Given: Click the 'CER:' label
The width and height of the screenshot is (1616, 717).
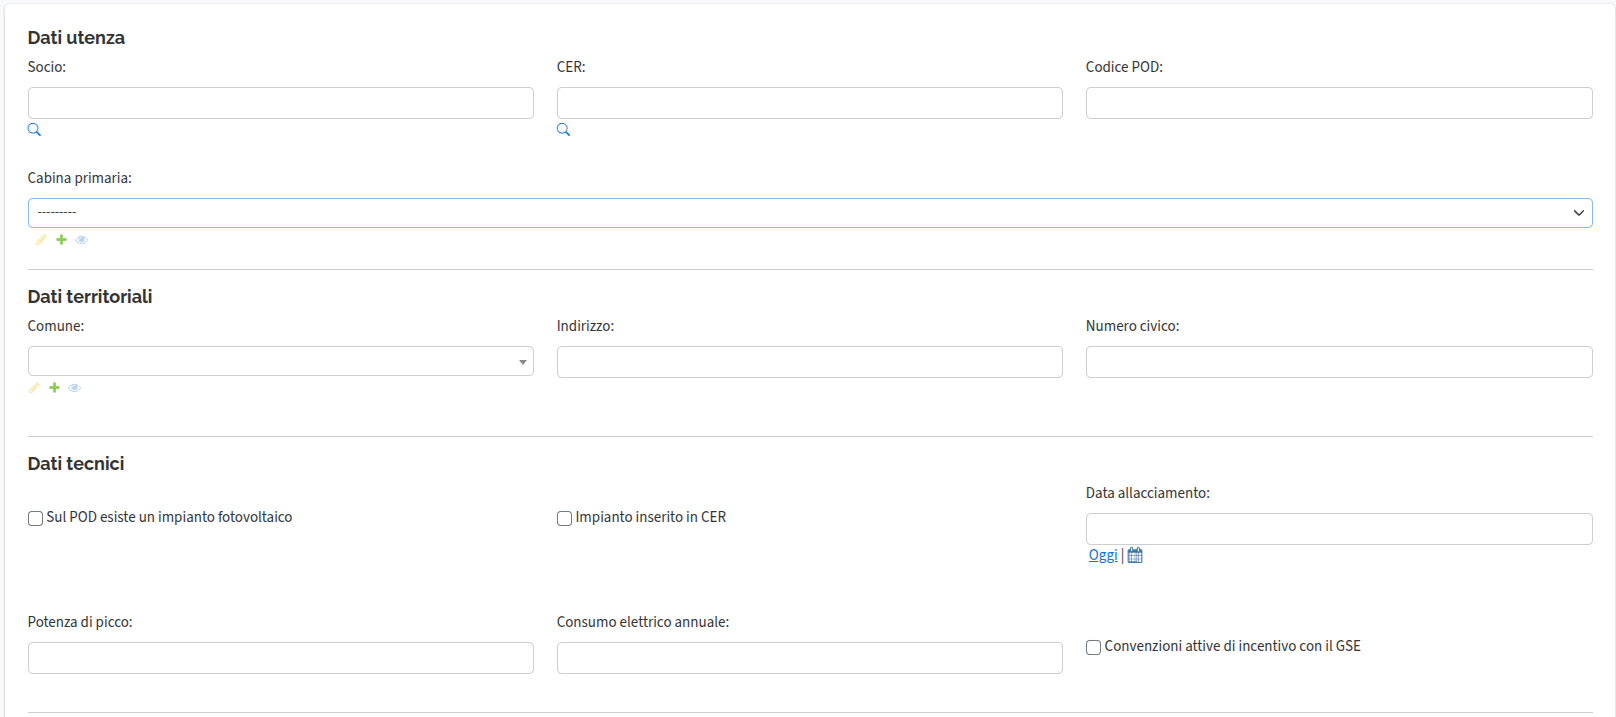Looking at the screenshot, I should click(x=571, y=67).
